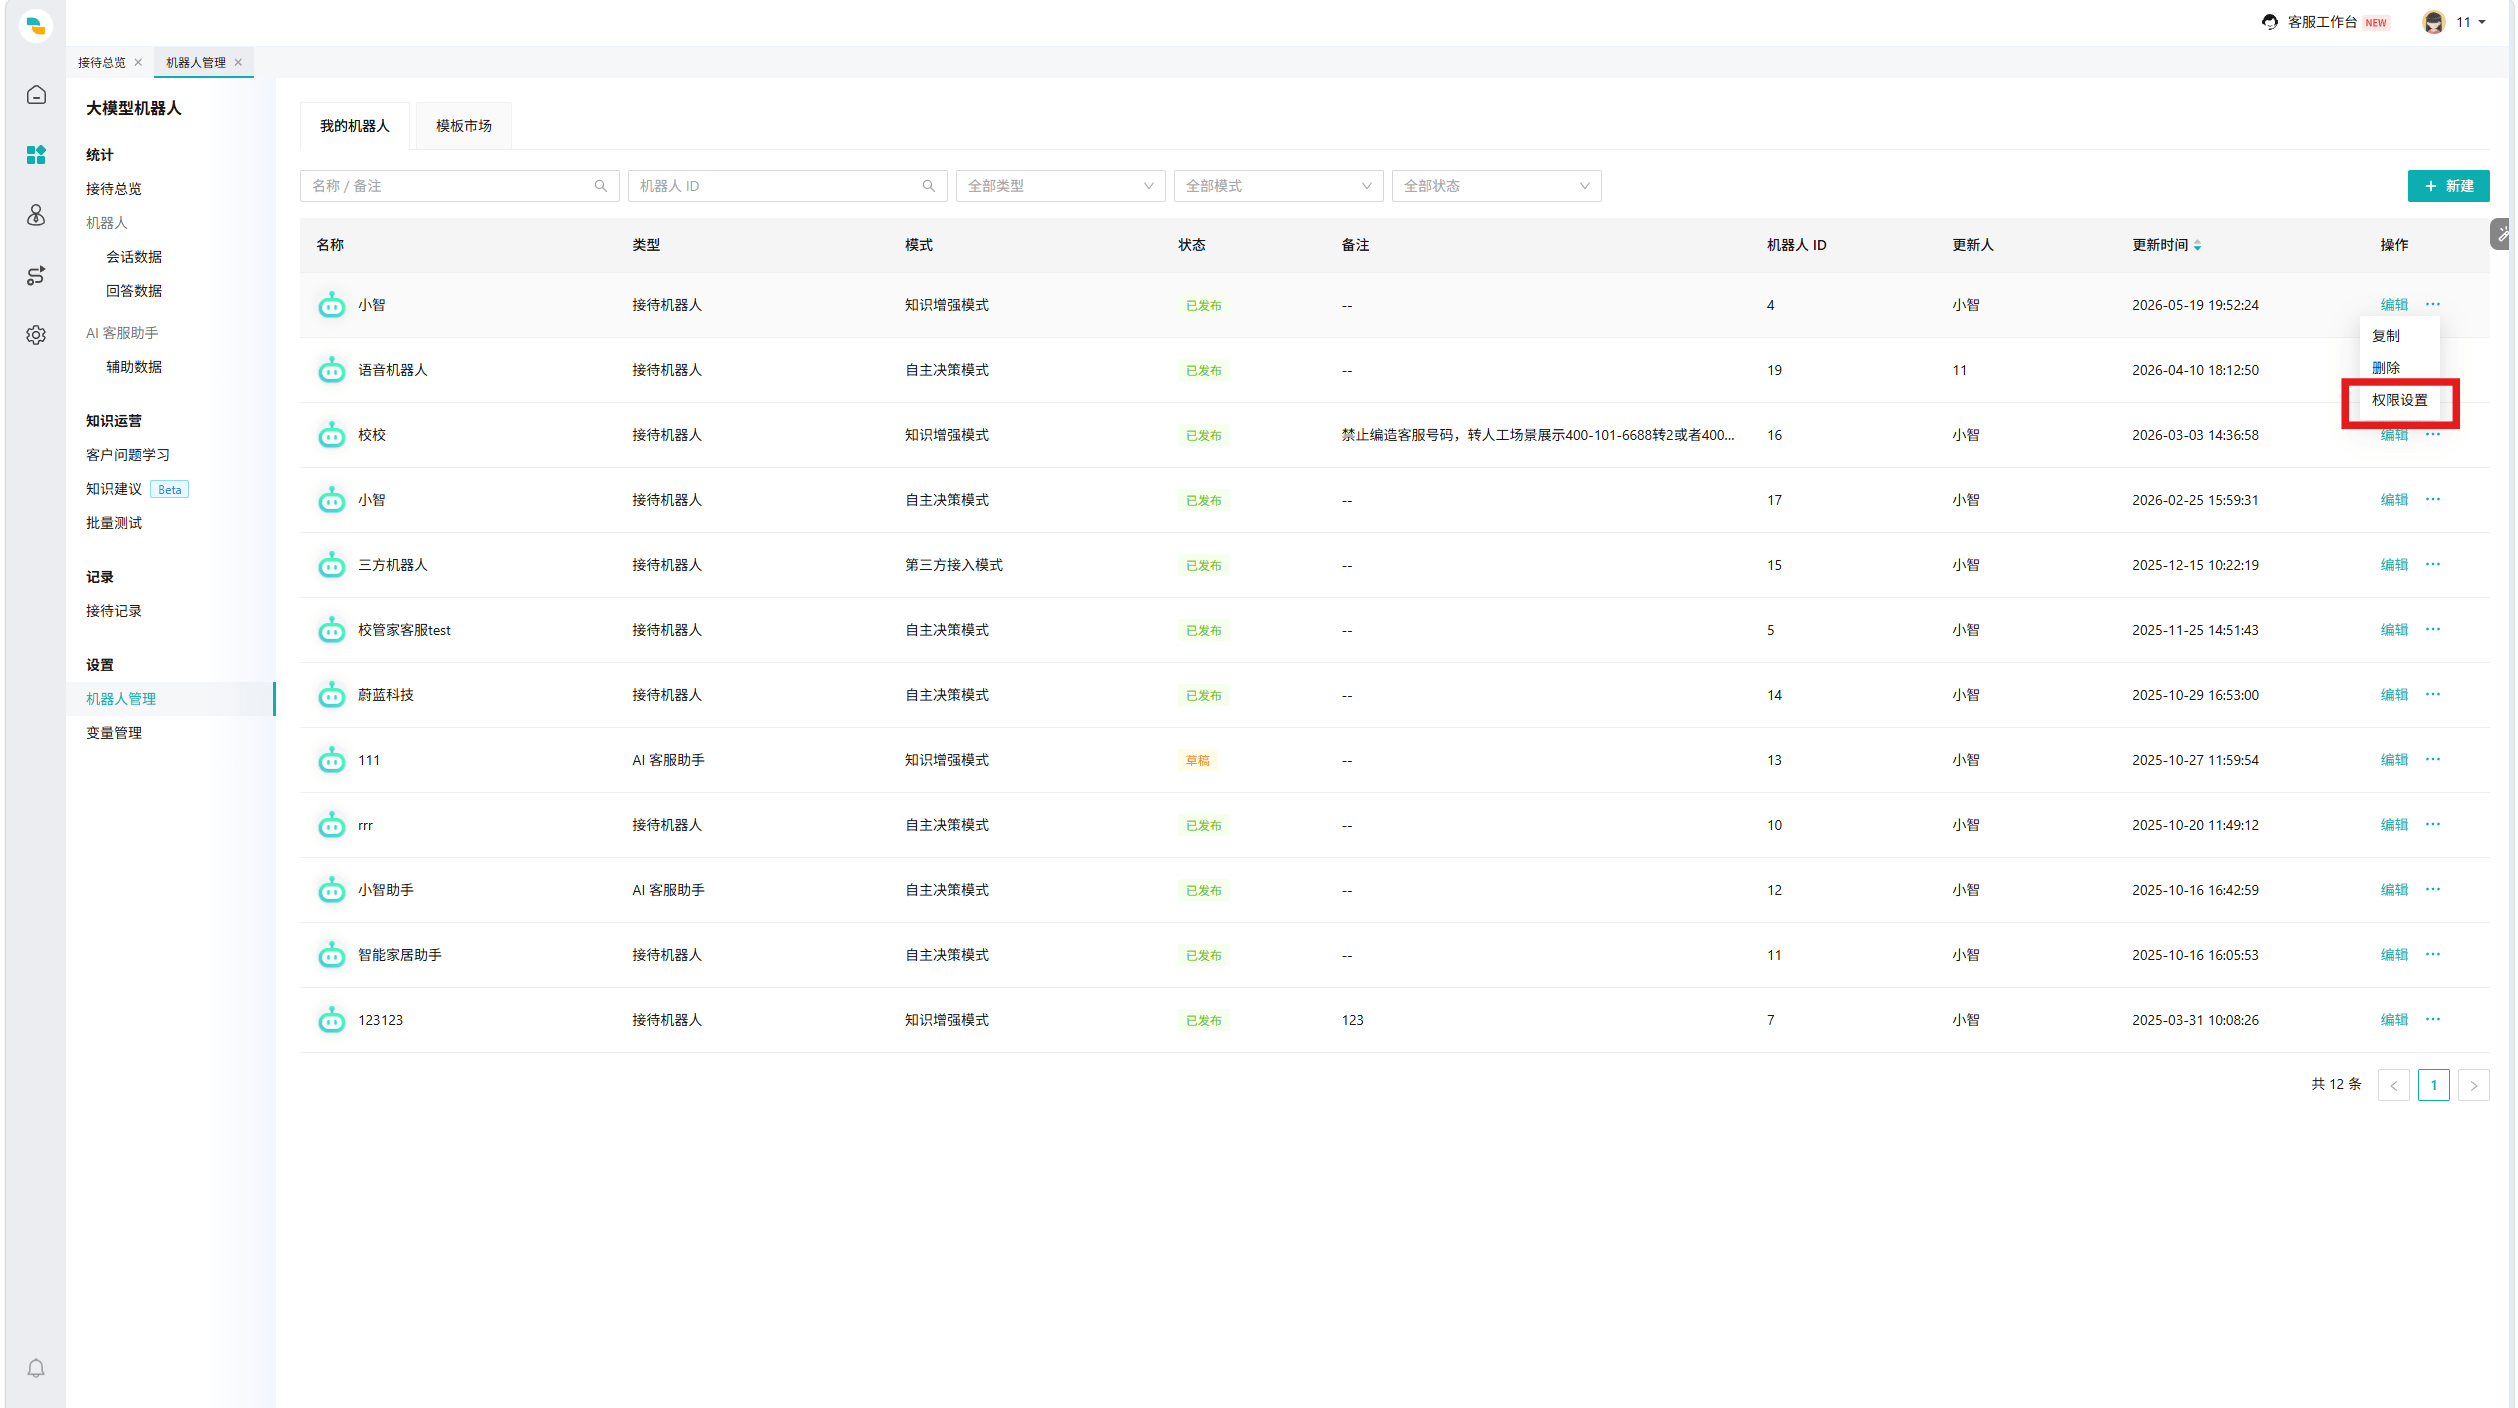Open the home icon in left sidebar

36,95
